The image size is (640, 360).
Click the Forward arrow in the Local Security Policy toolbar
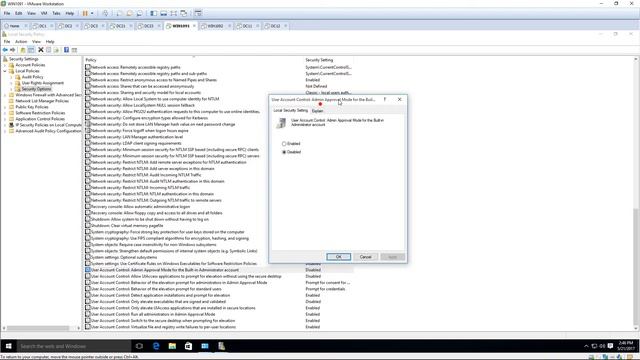click(x=13, y=50)
